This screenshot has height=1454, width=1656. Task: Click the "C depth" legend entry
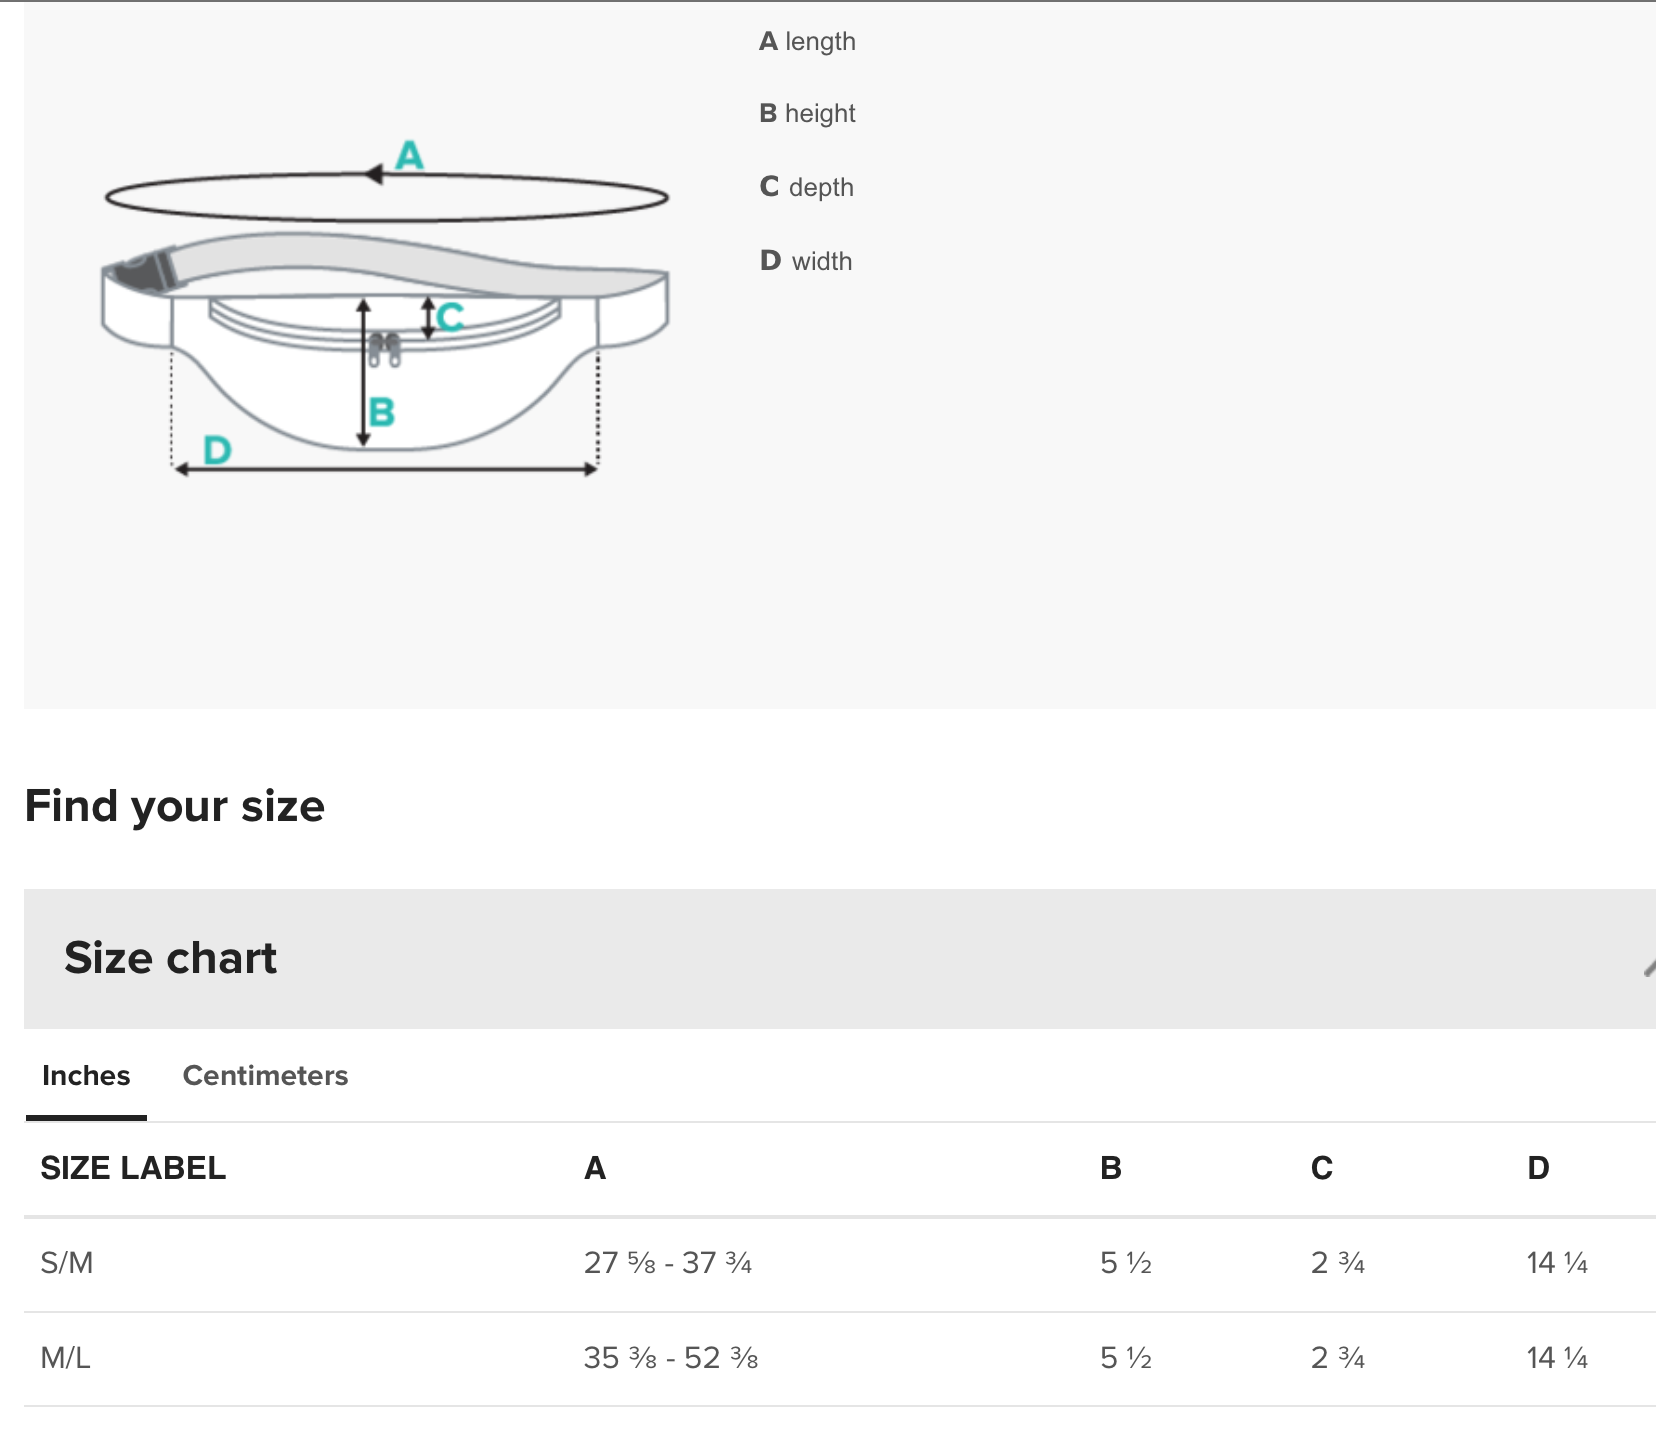pyautogui.click(x=806, y=187)
